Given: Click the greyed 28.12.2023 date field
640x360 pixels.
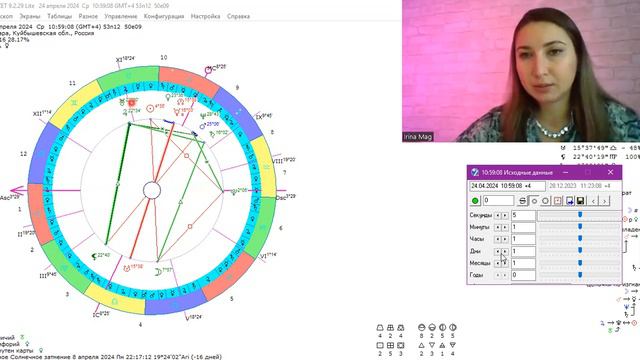Looking at the screenshot, I should click(583, 186).
